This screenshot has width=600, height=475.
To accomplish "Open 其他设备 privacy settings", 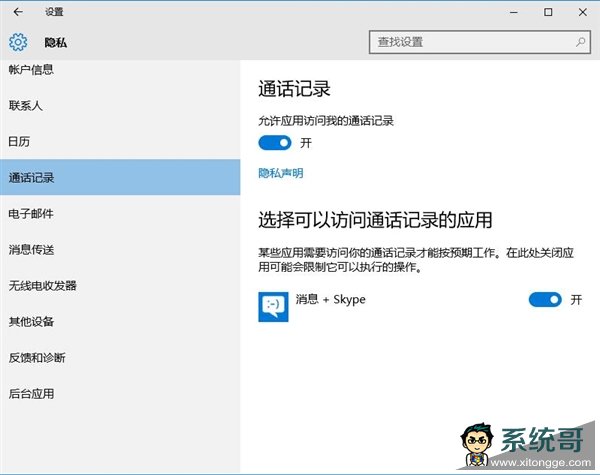I will (120, 322).
